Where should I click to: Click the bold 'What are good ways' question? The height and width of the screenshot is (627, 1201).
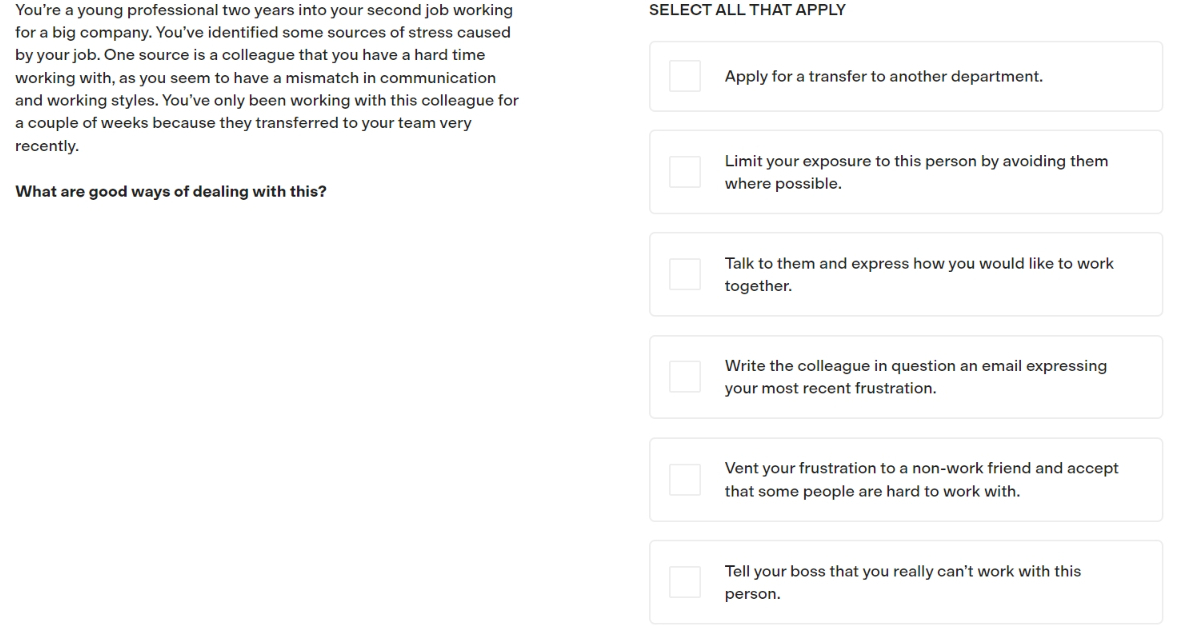point(171,192)
